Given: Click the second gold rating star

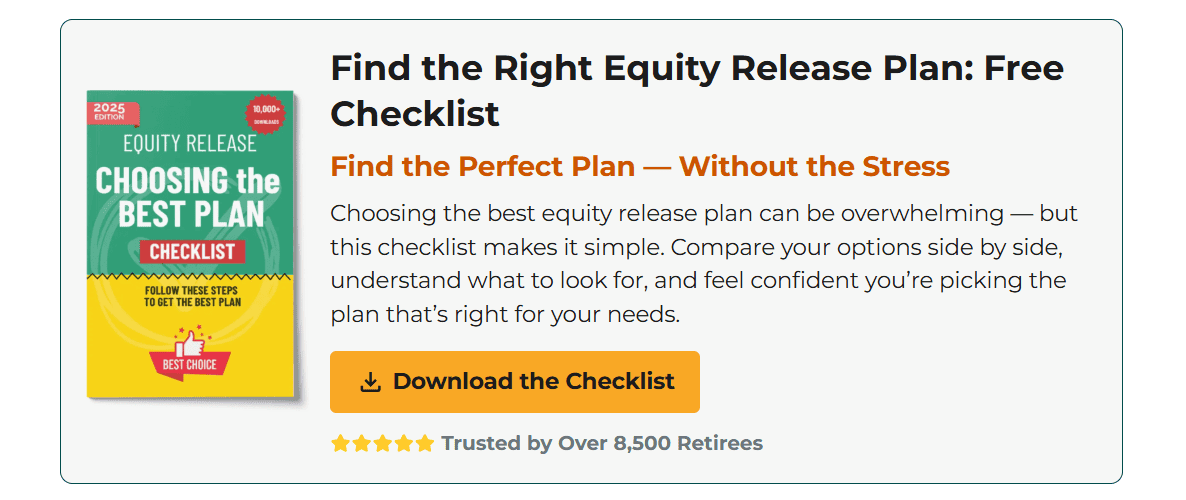Looking at the screenshot, I should (362, 443).
